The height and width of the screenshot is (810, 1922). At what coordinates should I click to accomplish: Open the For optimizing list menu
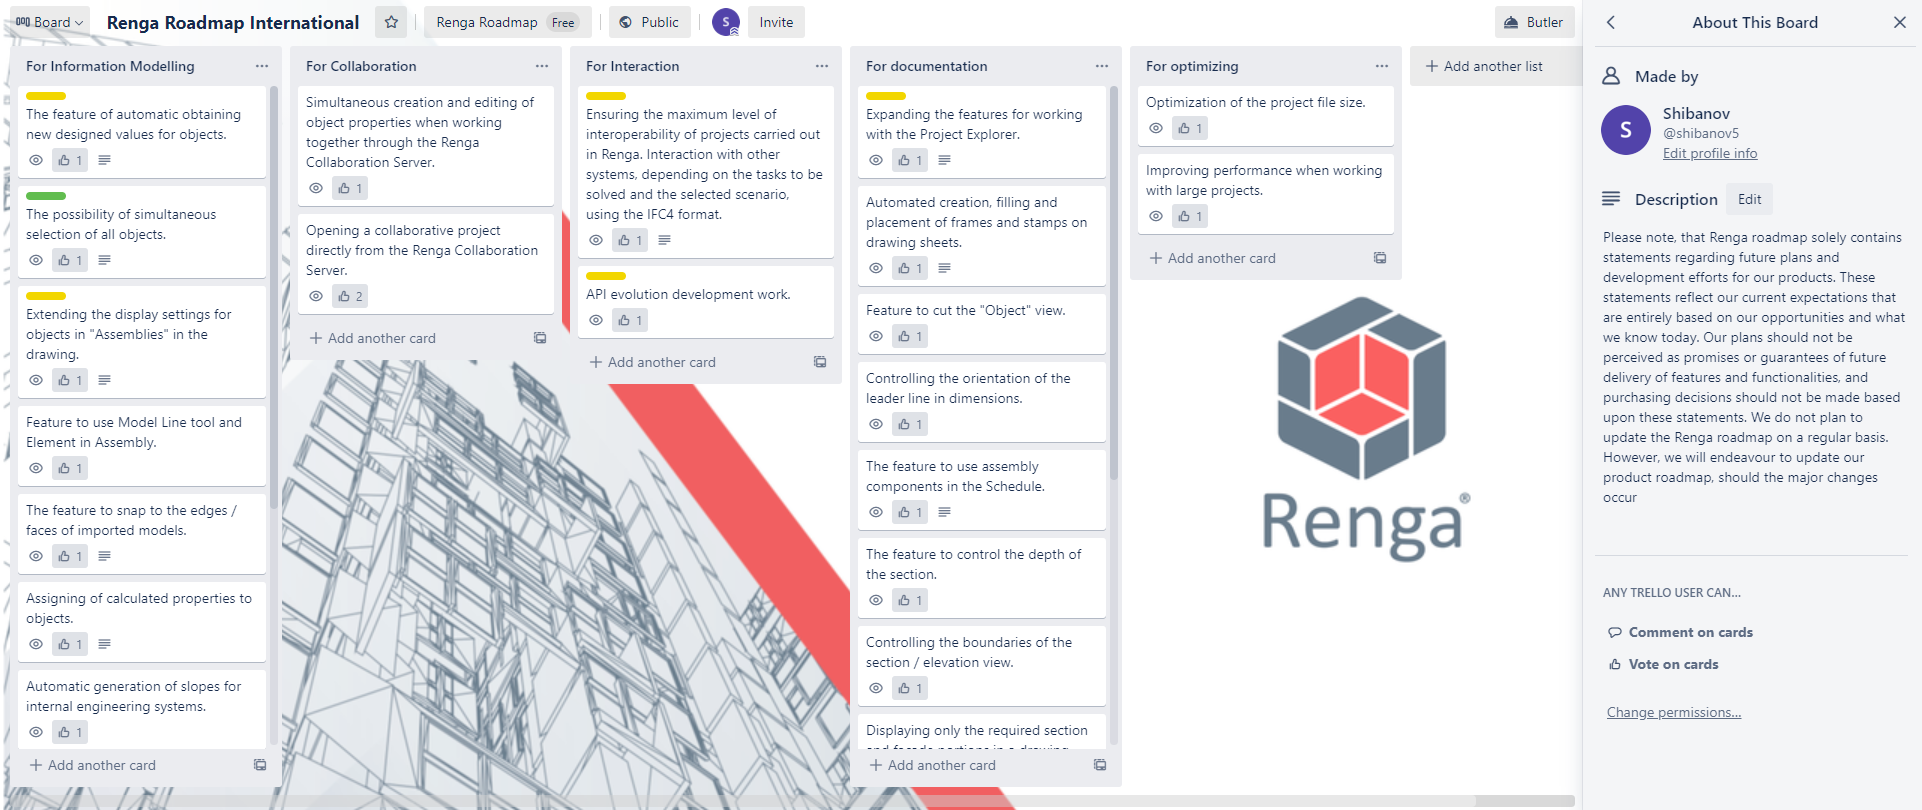tap(1382, 66)
